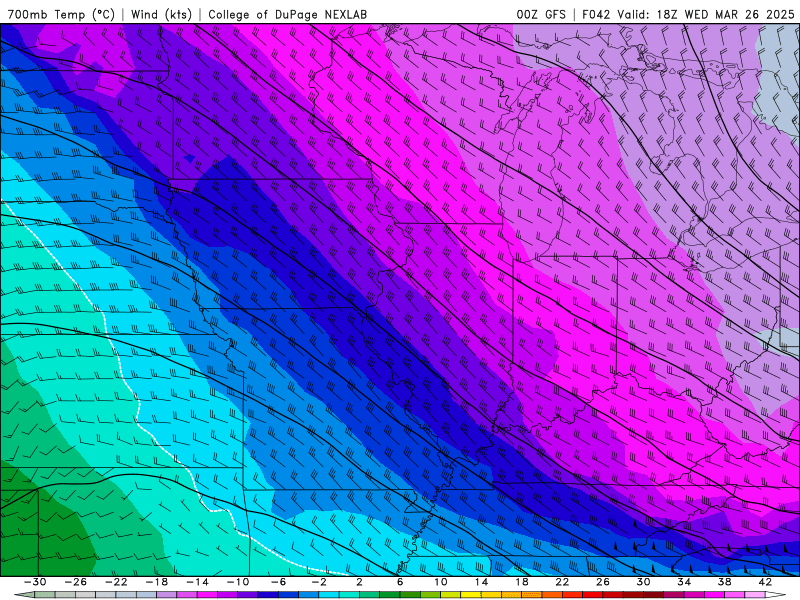Image resolution: width=800 pixels, height=600 pixels.
Task: Click the '6' color bar label
Action: pyautogui.click(x=400, y=582)
